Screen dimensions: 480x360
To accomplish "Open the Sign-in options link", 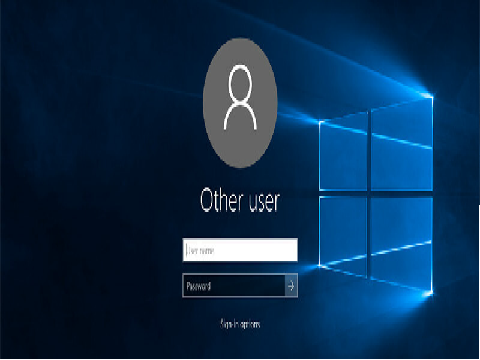I will (240, 324).
